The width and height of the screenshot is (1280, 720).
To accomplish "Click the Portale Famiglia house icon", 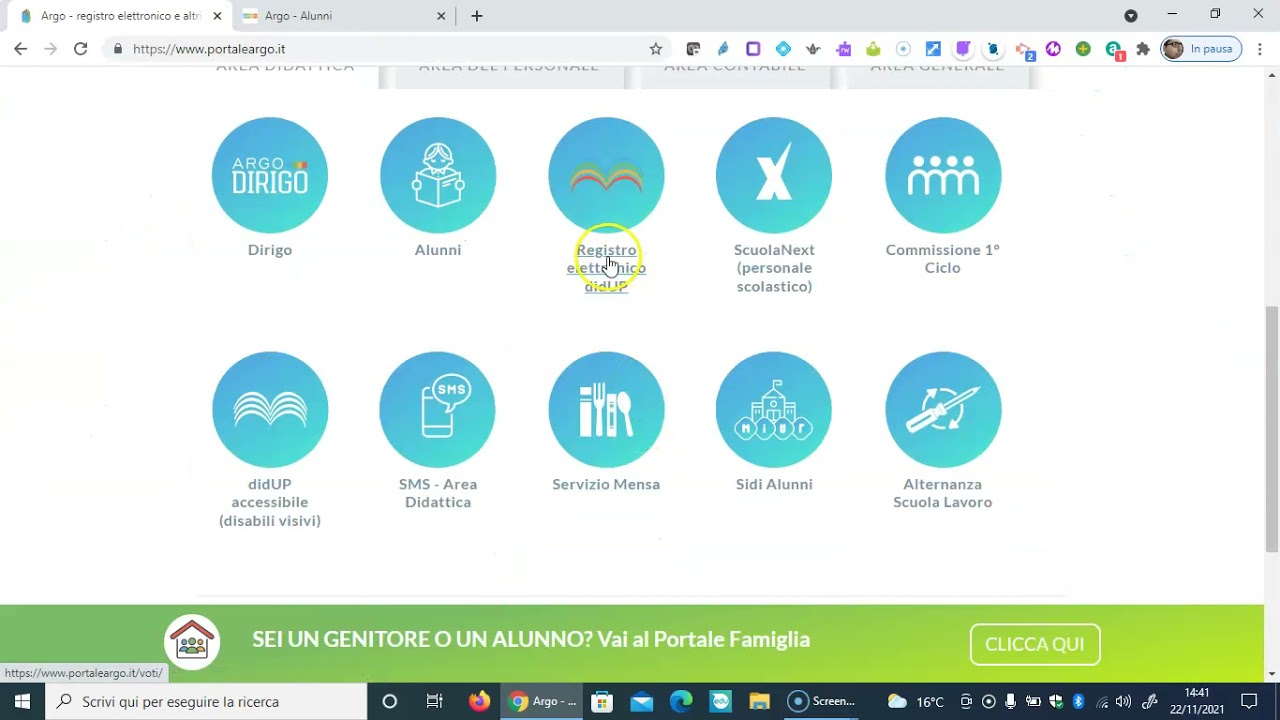I will point(192,641).
